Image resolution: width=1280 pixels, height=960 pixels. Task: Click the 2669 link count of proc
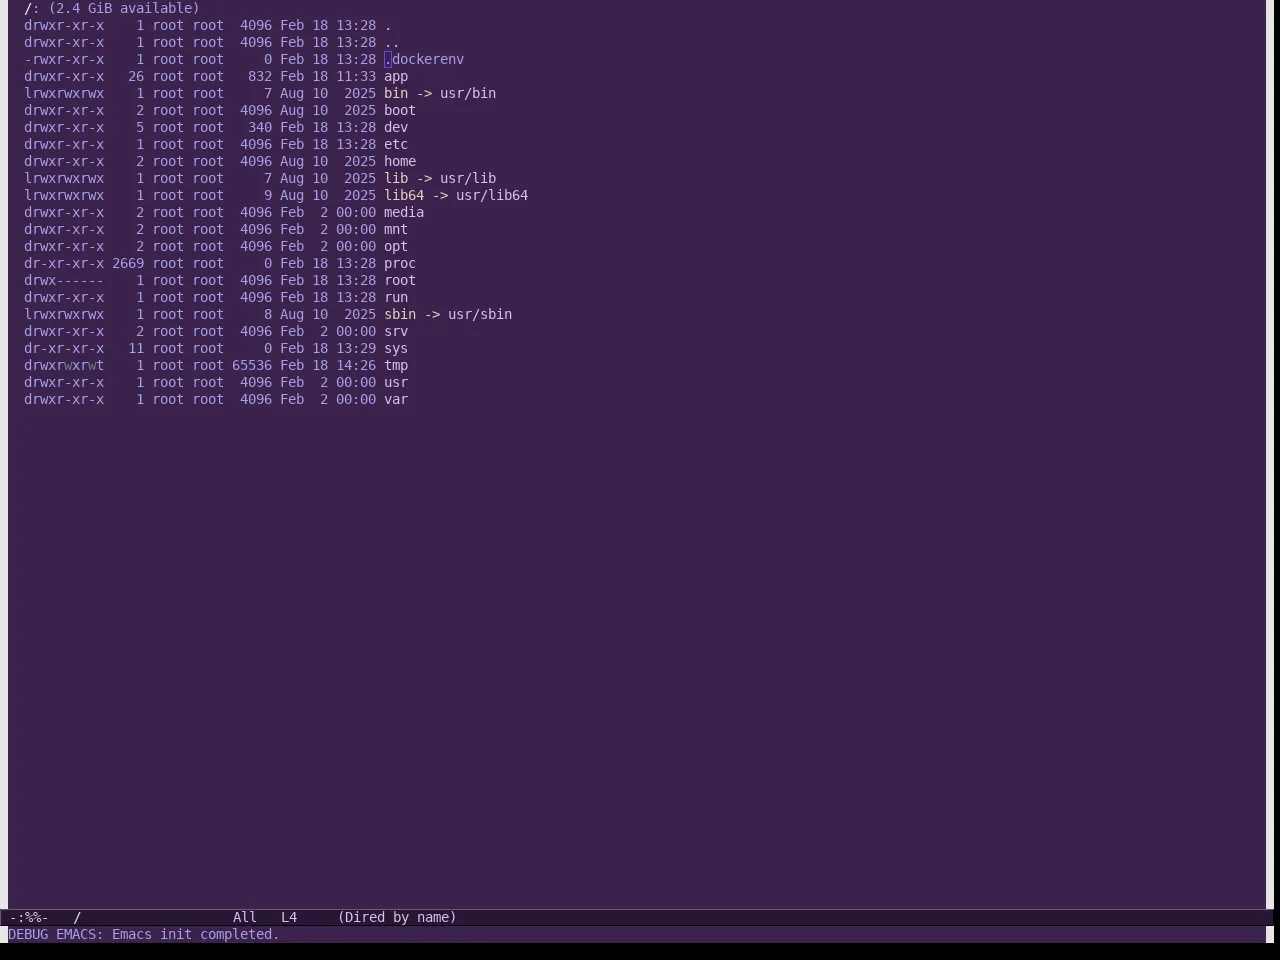coord(128,263)
